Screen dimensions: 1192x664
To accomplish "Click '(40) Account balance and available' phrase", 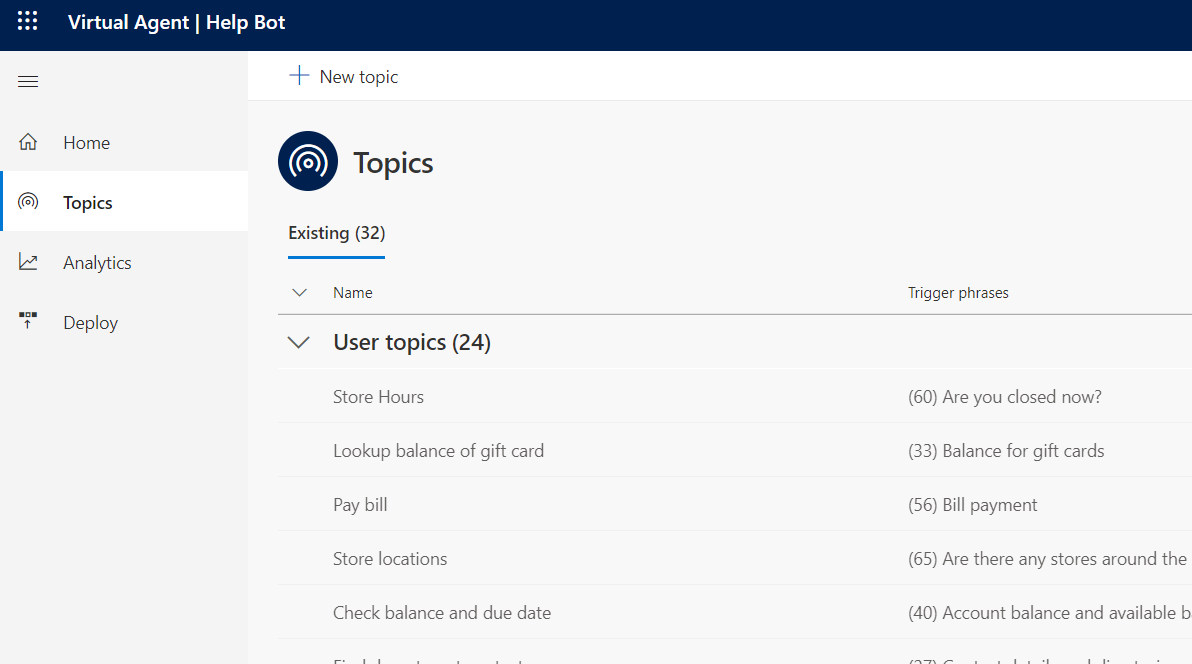I will [1049, 613].
